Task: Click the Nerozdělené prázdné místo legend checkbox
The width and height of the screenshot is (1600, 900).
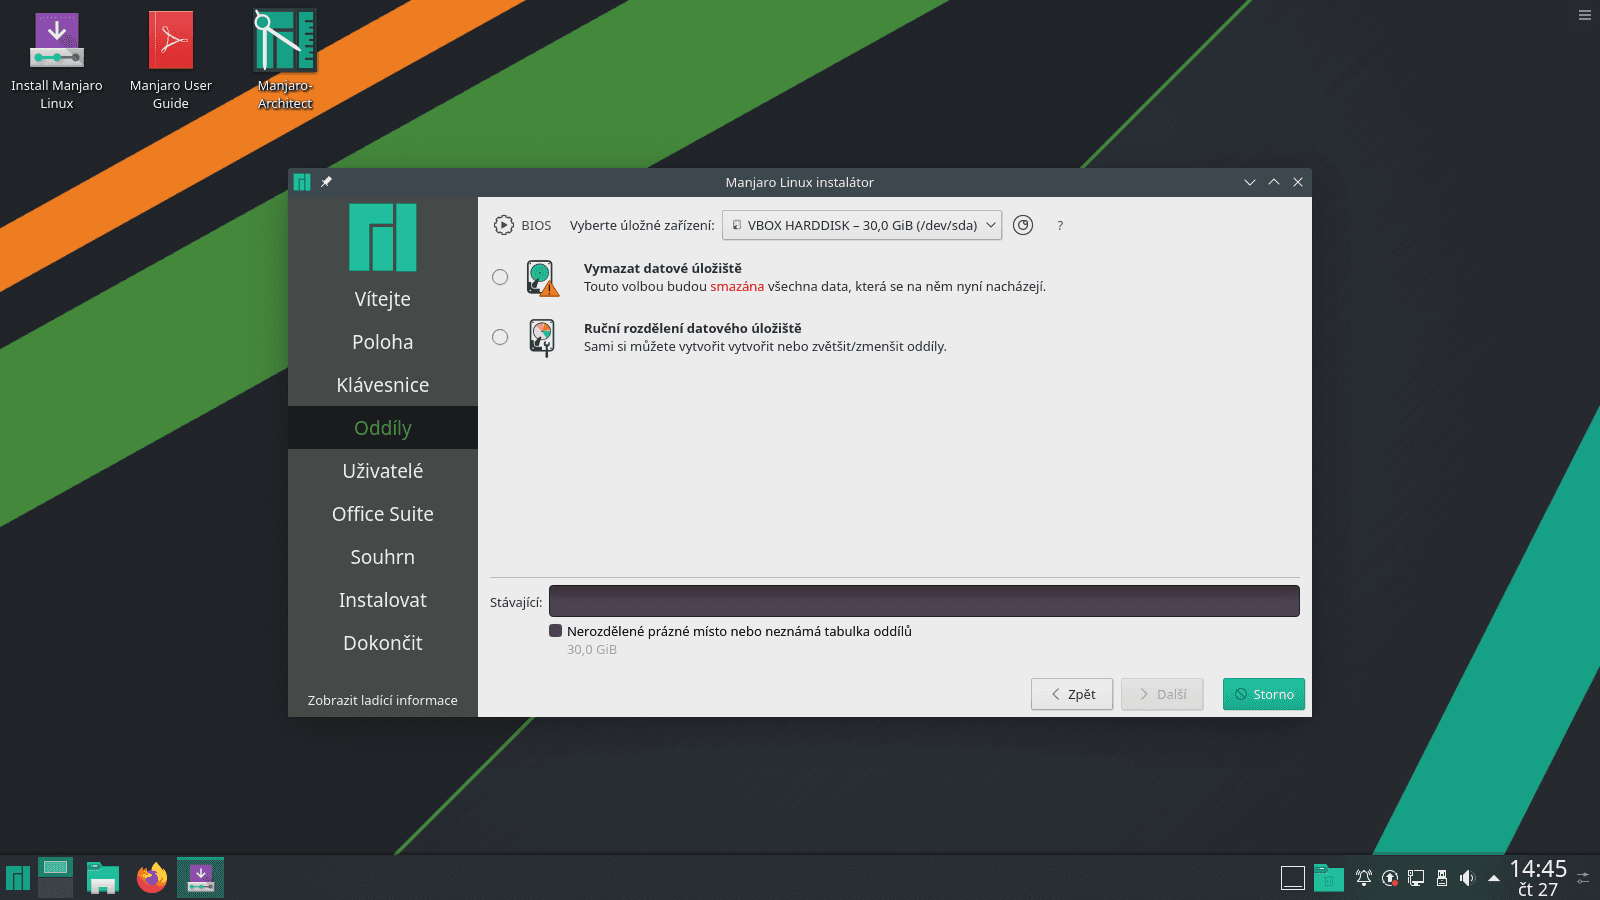Action: tap(557, 631)
